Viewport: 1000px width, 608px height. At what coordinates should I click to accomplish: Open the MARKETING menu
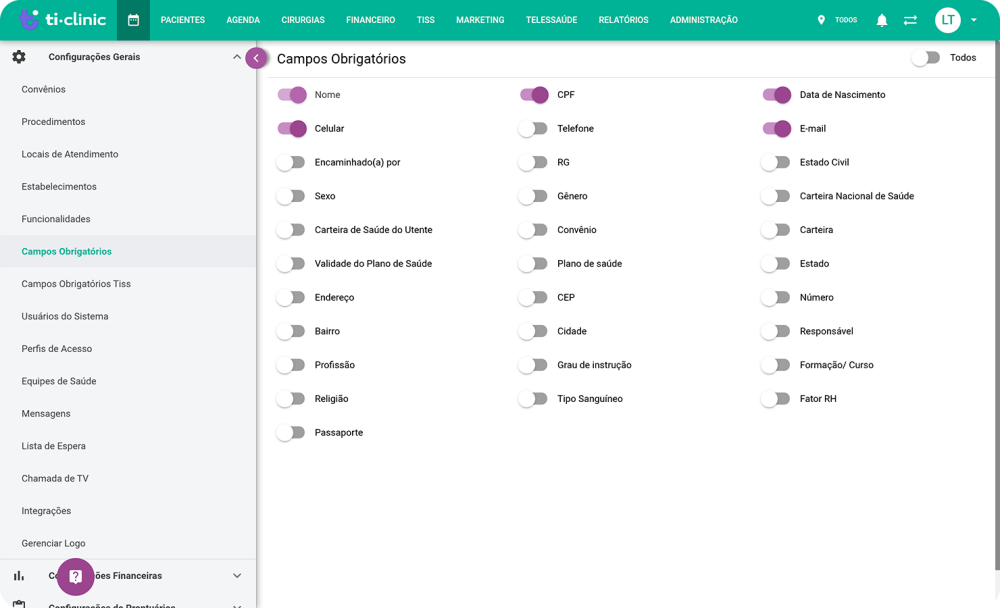point(480,20)
